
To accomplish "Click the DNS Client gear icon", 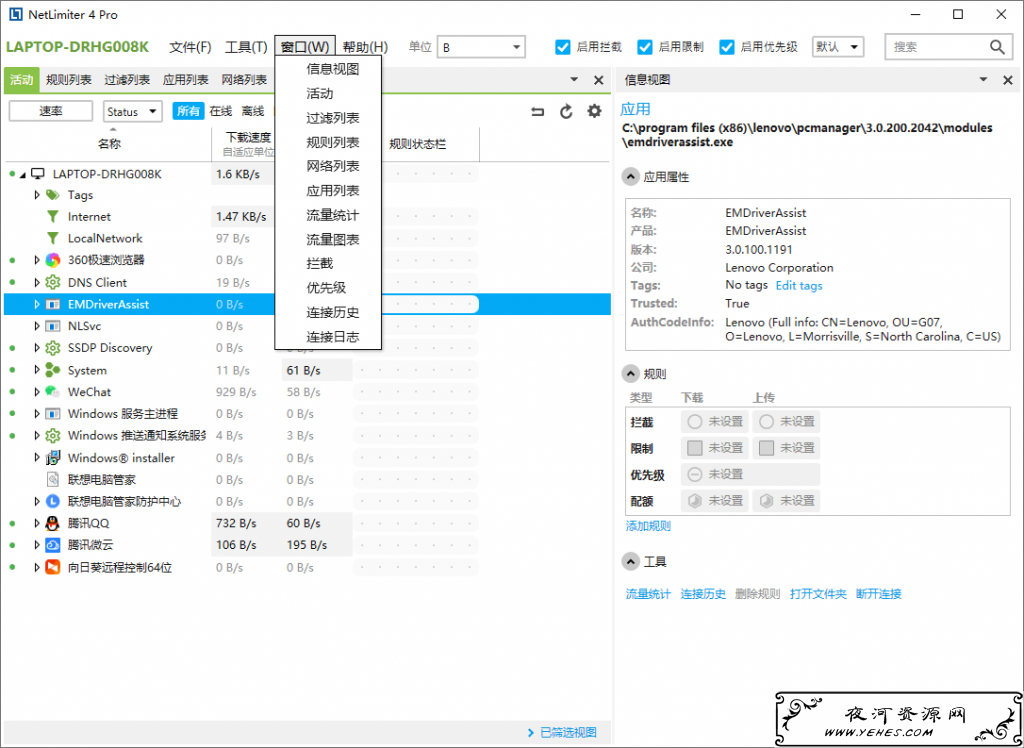I will click(x=53, y=282).
